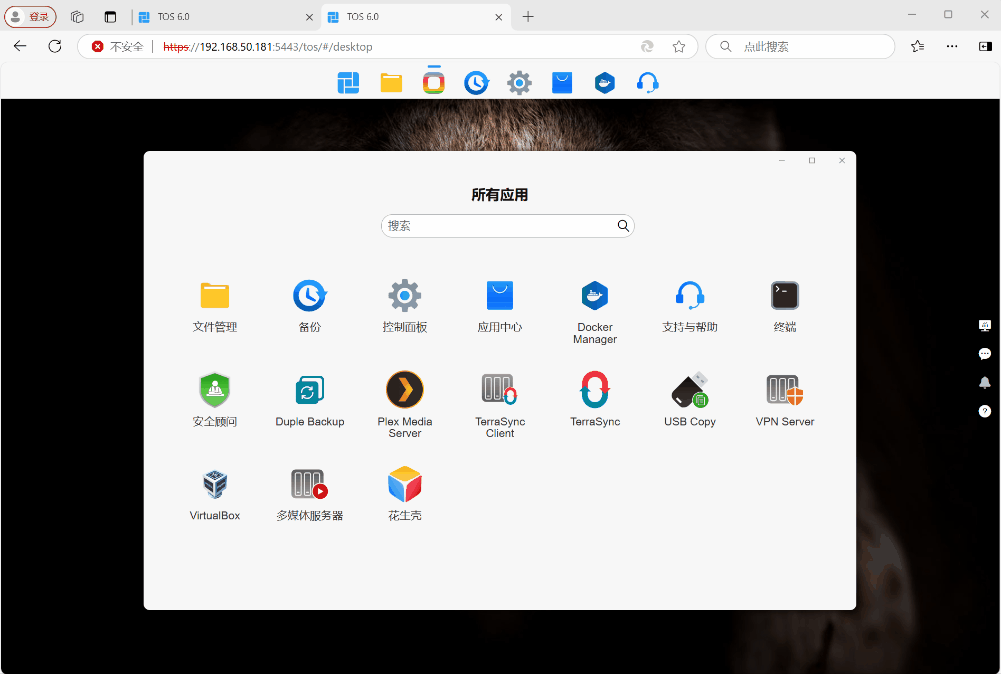Viewport: 1001px width, 674px height.
Task: Open the support headset in the top dock
Action: point(647,83)
